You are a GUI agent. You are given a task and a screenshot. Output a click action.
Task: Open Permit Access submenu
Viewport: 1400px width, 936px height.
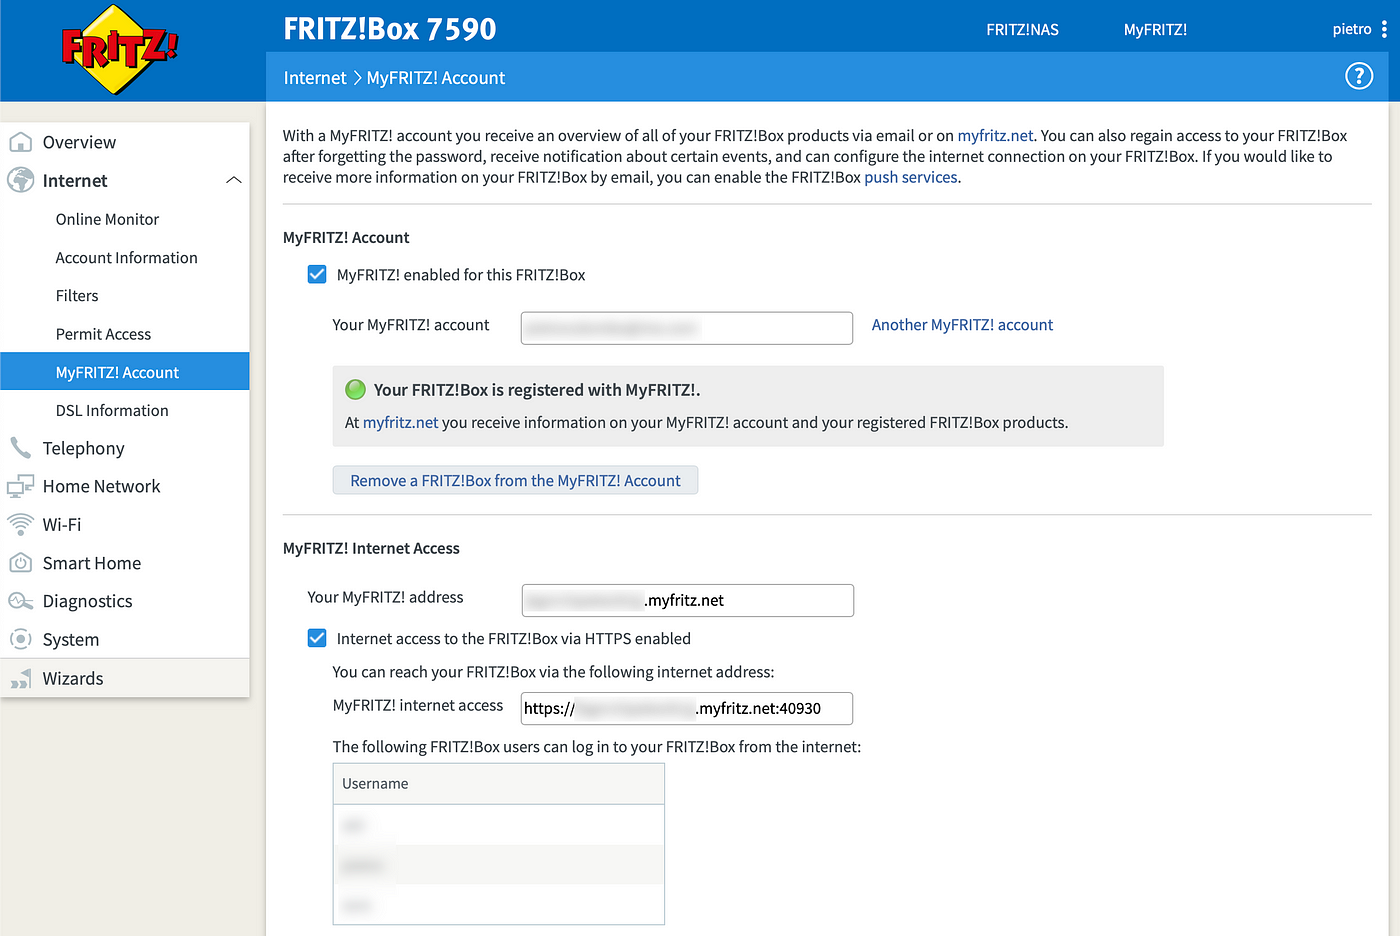pyautogui.click(x=103, y=334)
